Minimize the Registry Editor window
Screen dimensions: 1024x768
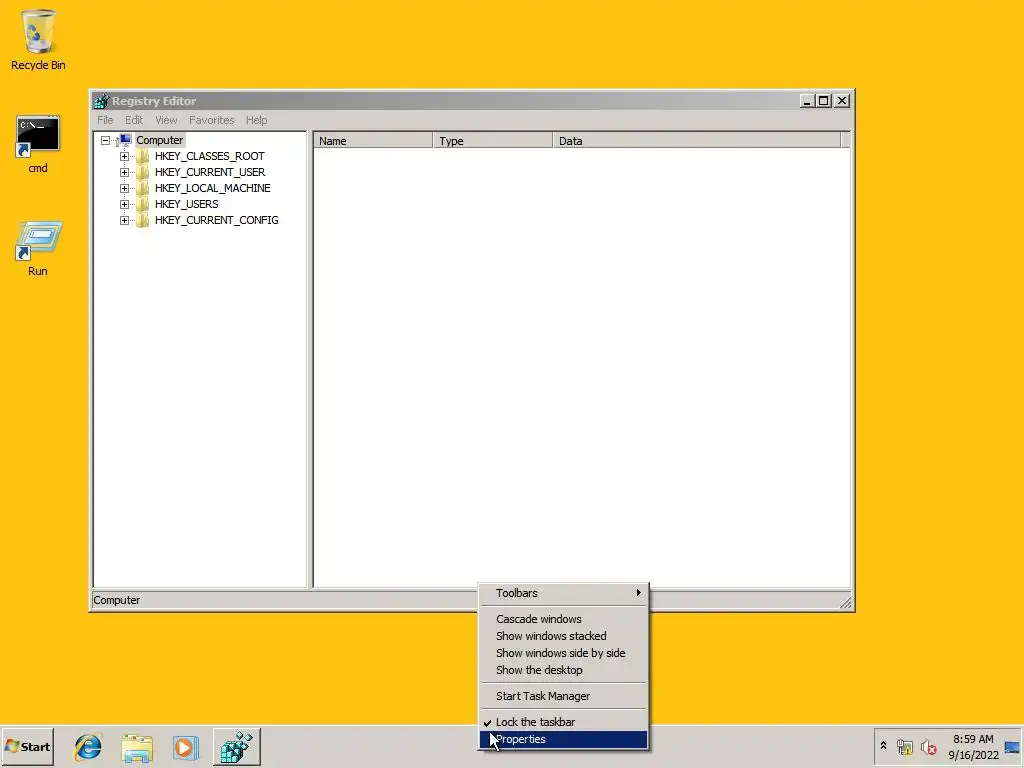point(807,101)
